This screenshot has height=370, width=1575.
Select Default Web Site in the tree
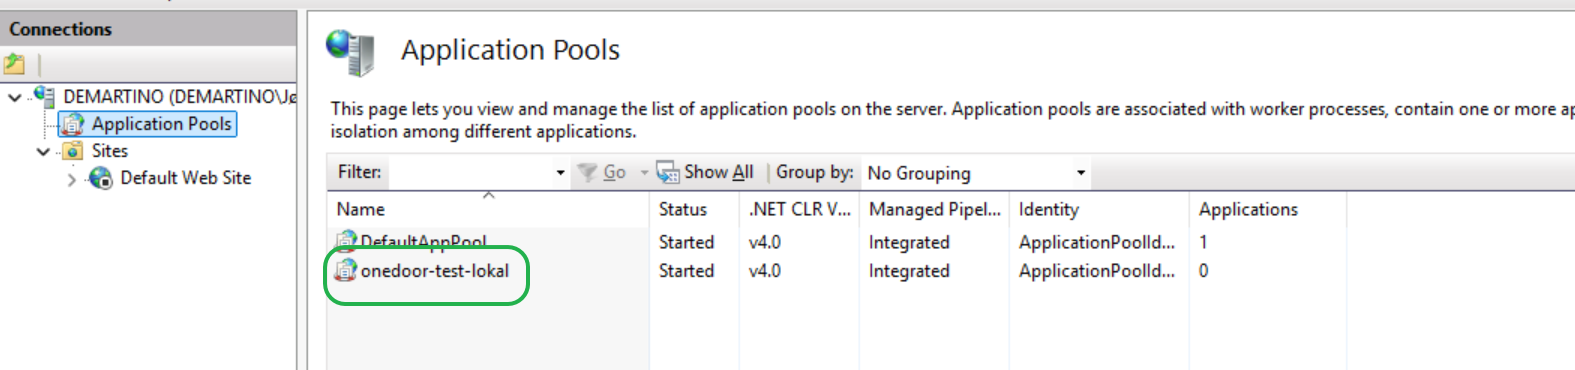(x=185, y=178)
